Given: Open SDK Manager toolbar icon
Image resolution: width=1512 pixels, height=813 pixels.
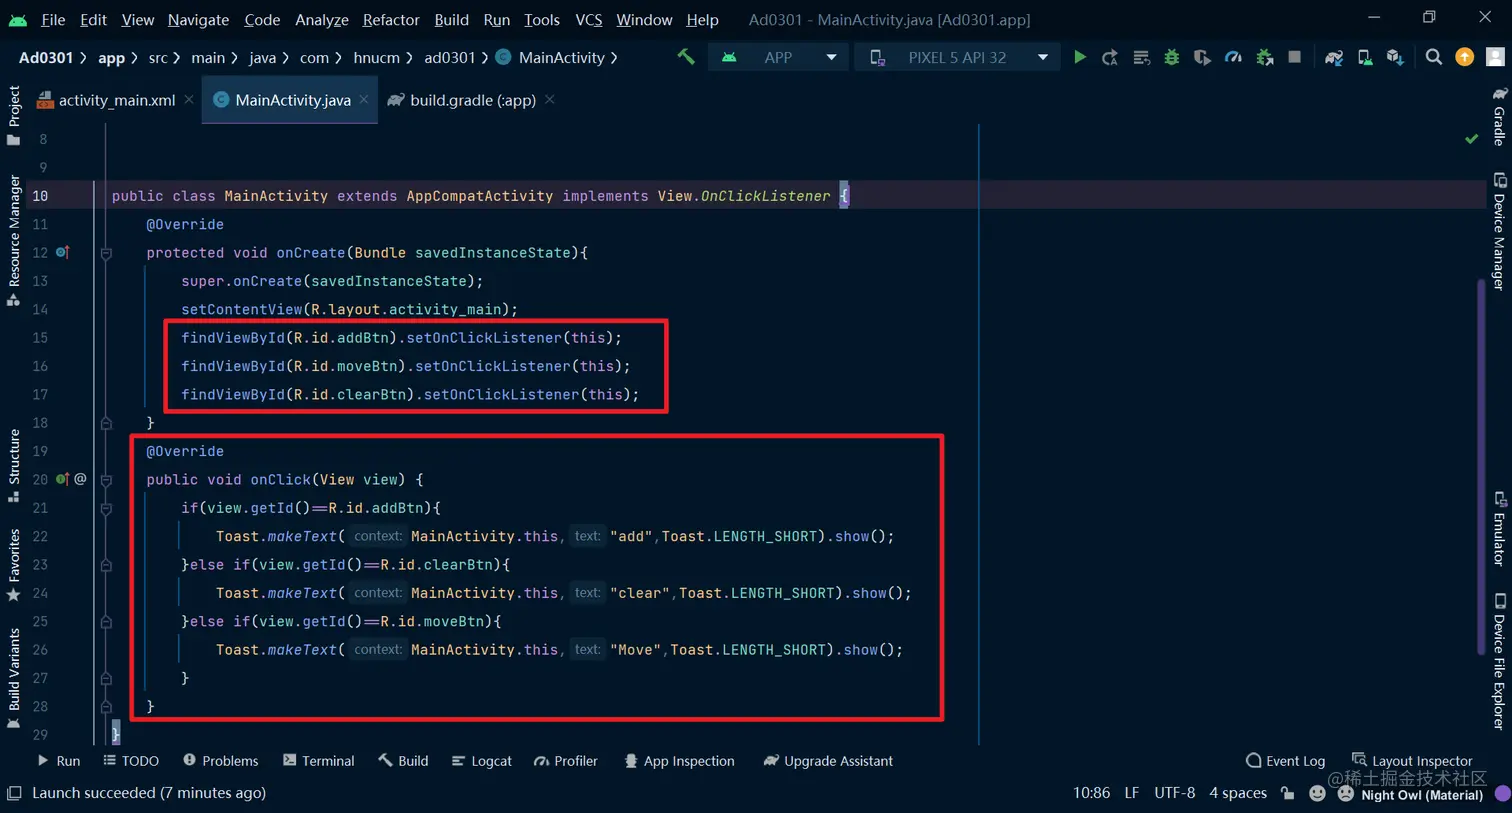Looking at the screenshot, I should [x=1395, y=57].
